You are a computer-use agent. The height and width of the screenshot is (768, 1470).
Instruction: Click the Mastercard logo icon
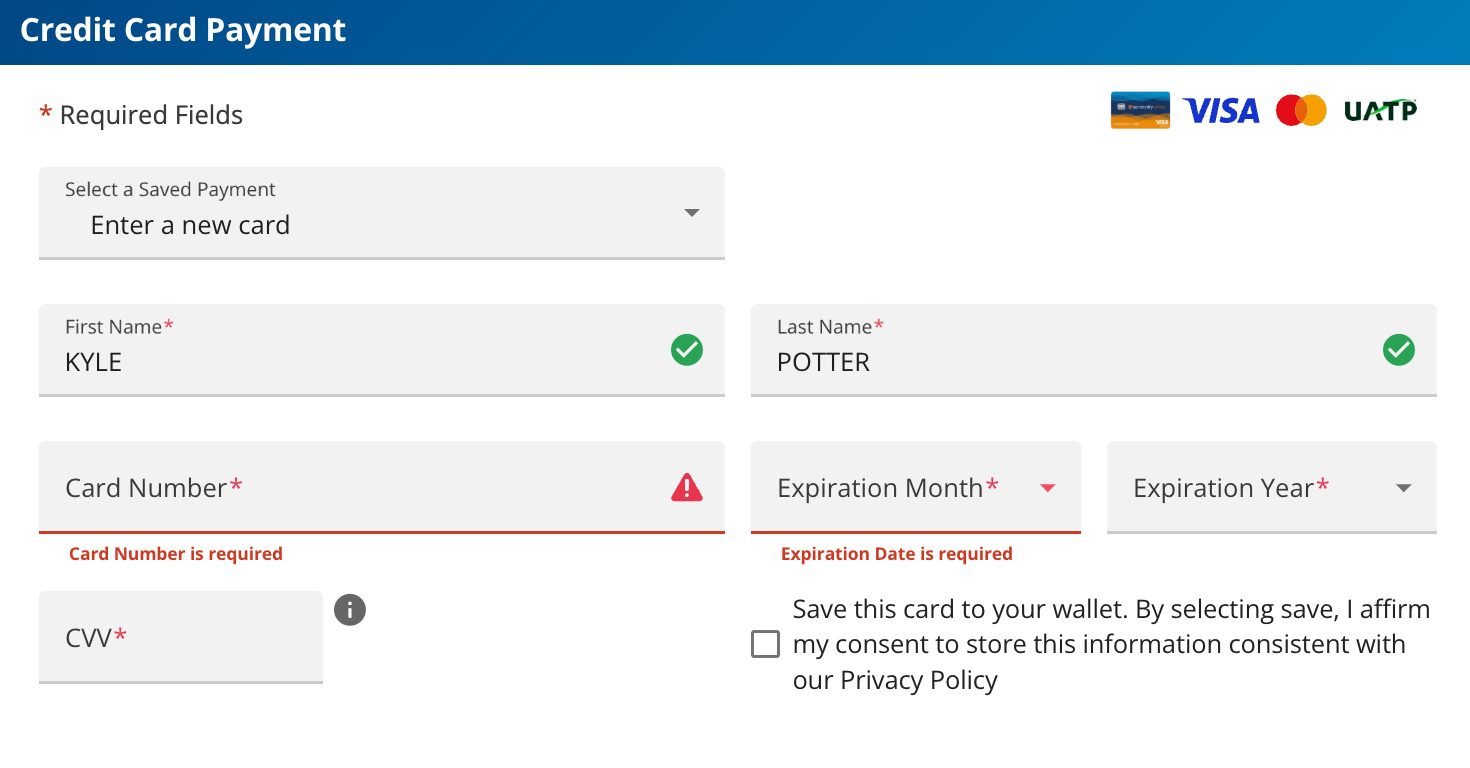[1301, 110]
